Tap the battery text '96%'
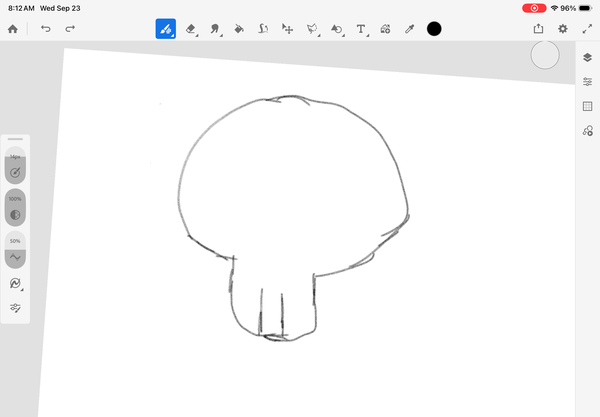The image size is (600, 417). click(568, 8)
